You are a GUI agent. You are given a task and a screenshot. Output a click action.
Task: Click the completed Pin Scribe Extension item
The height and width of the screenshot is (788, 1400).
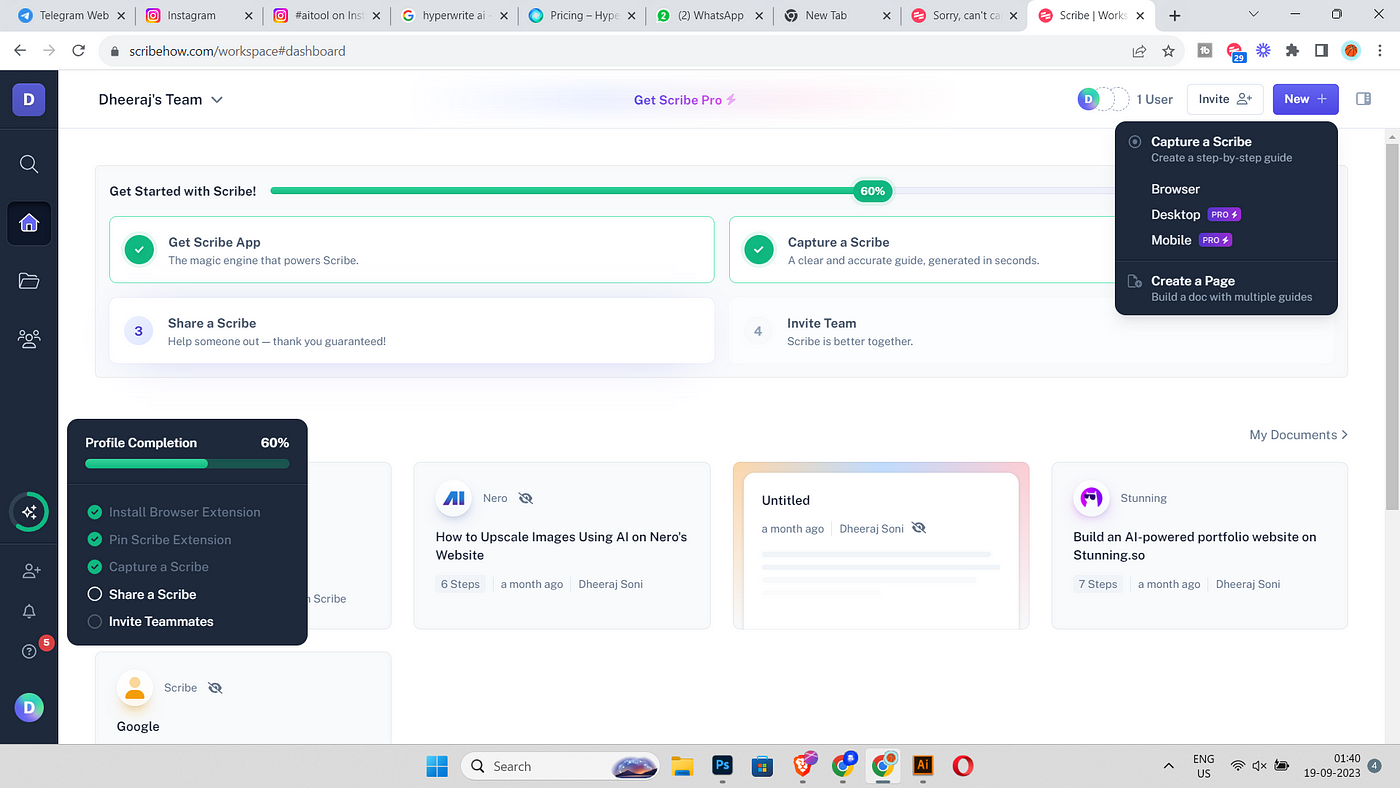pos(159,539)
